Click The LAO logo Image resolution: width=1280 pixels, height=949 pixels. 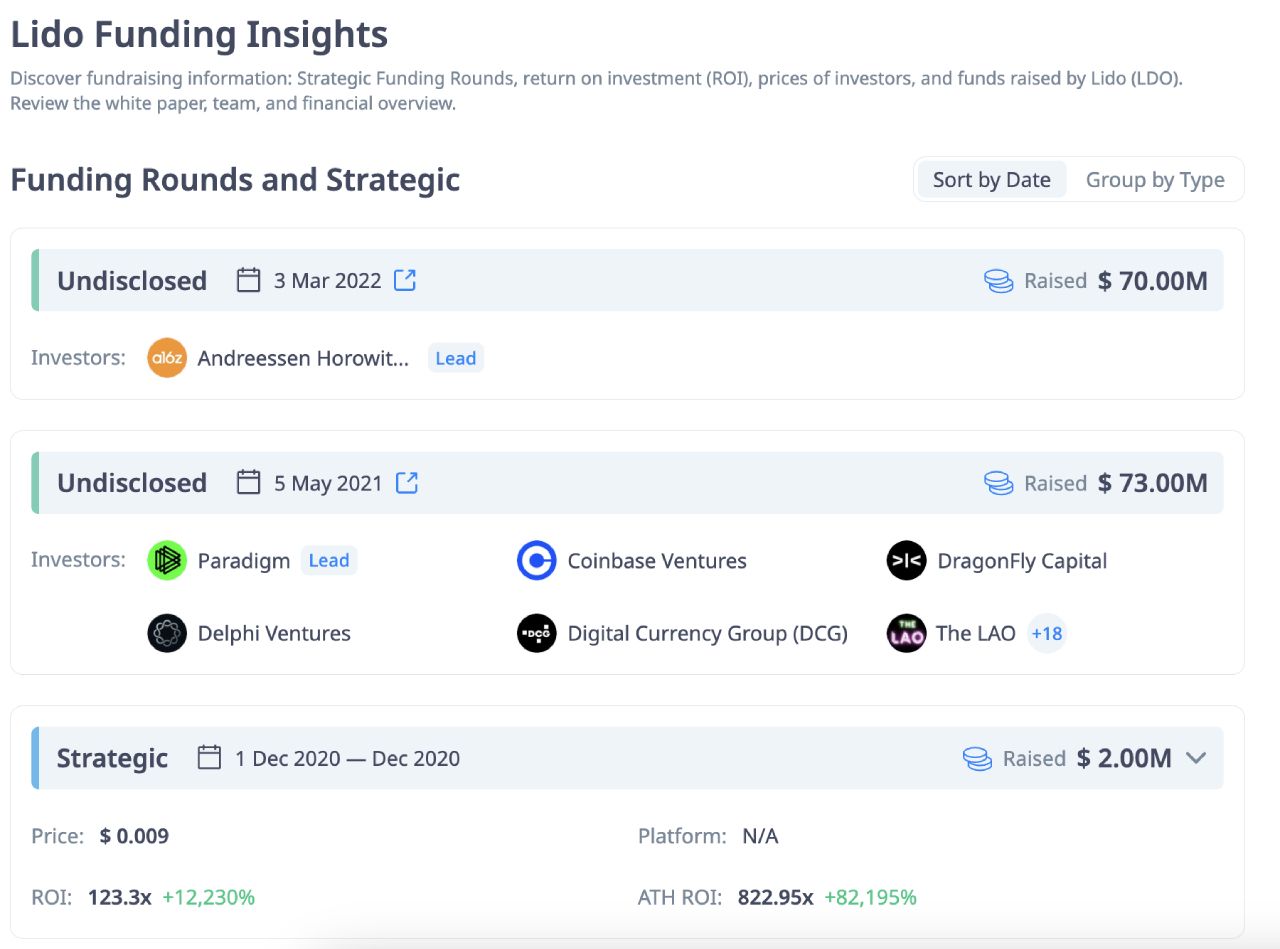[x=907, y=633]
